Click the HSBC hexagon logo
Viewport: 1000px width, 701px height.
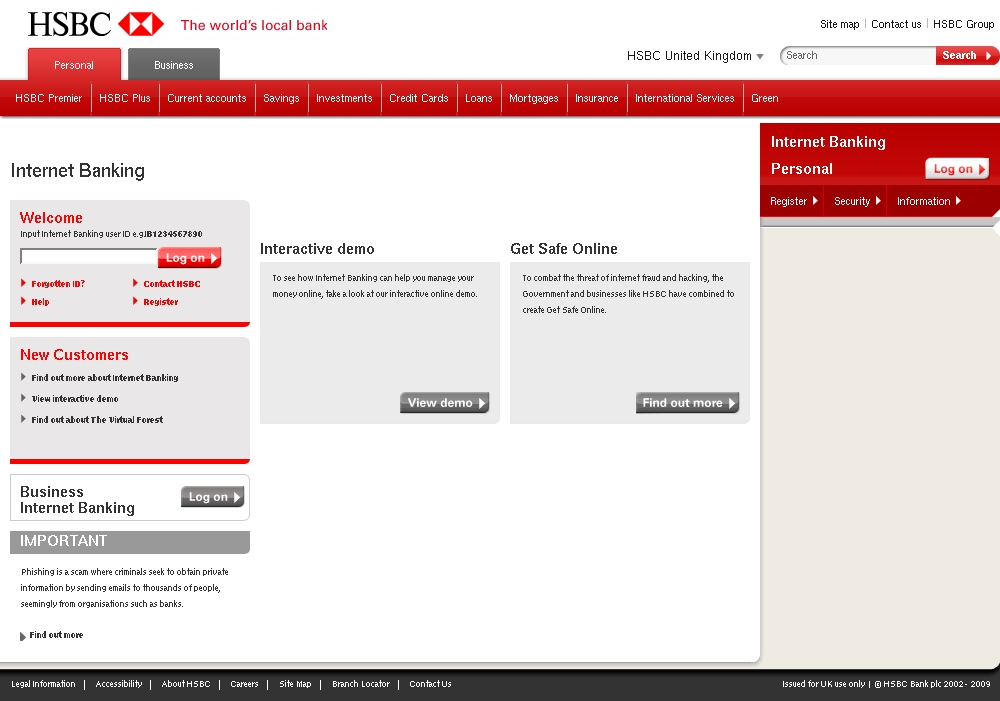click(141, 24)
